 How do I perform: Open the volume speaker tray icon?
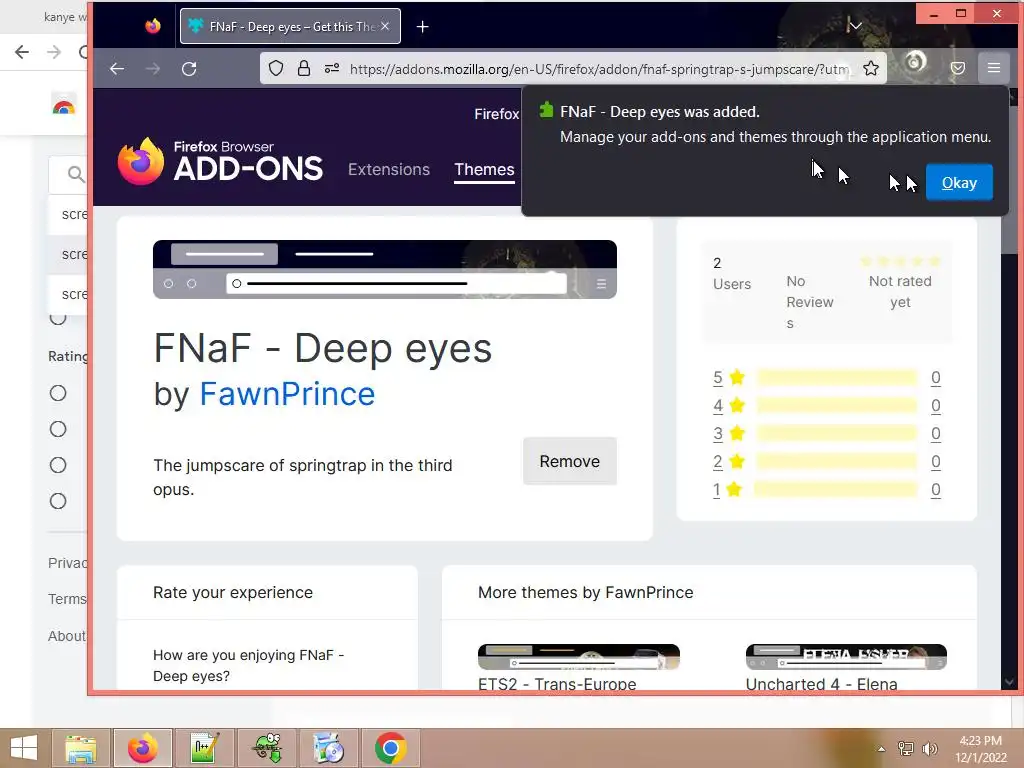(930, 749)
